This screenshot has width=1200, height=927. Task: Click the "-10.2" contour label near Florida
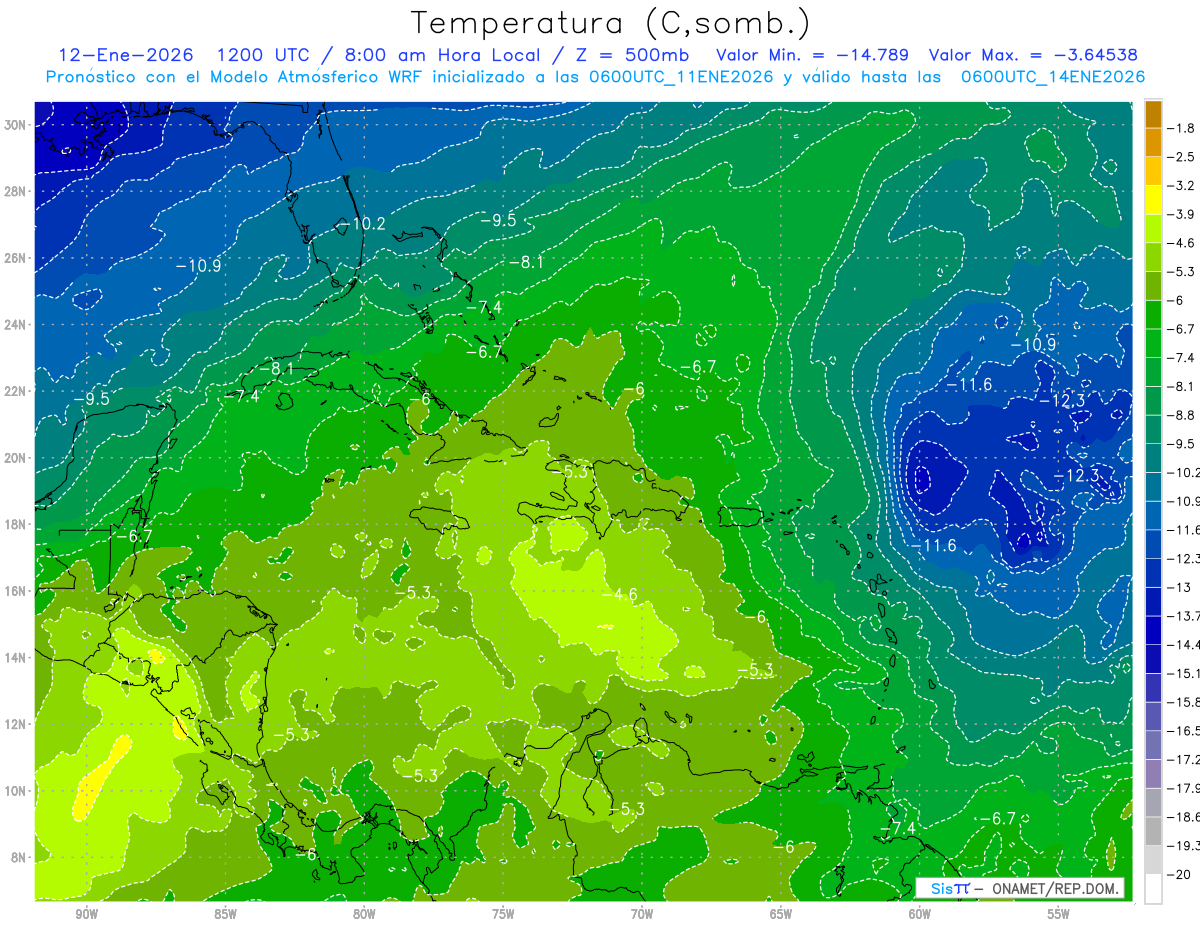click(363, 224)
